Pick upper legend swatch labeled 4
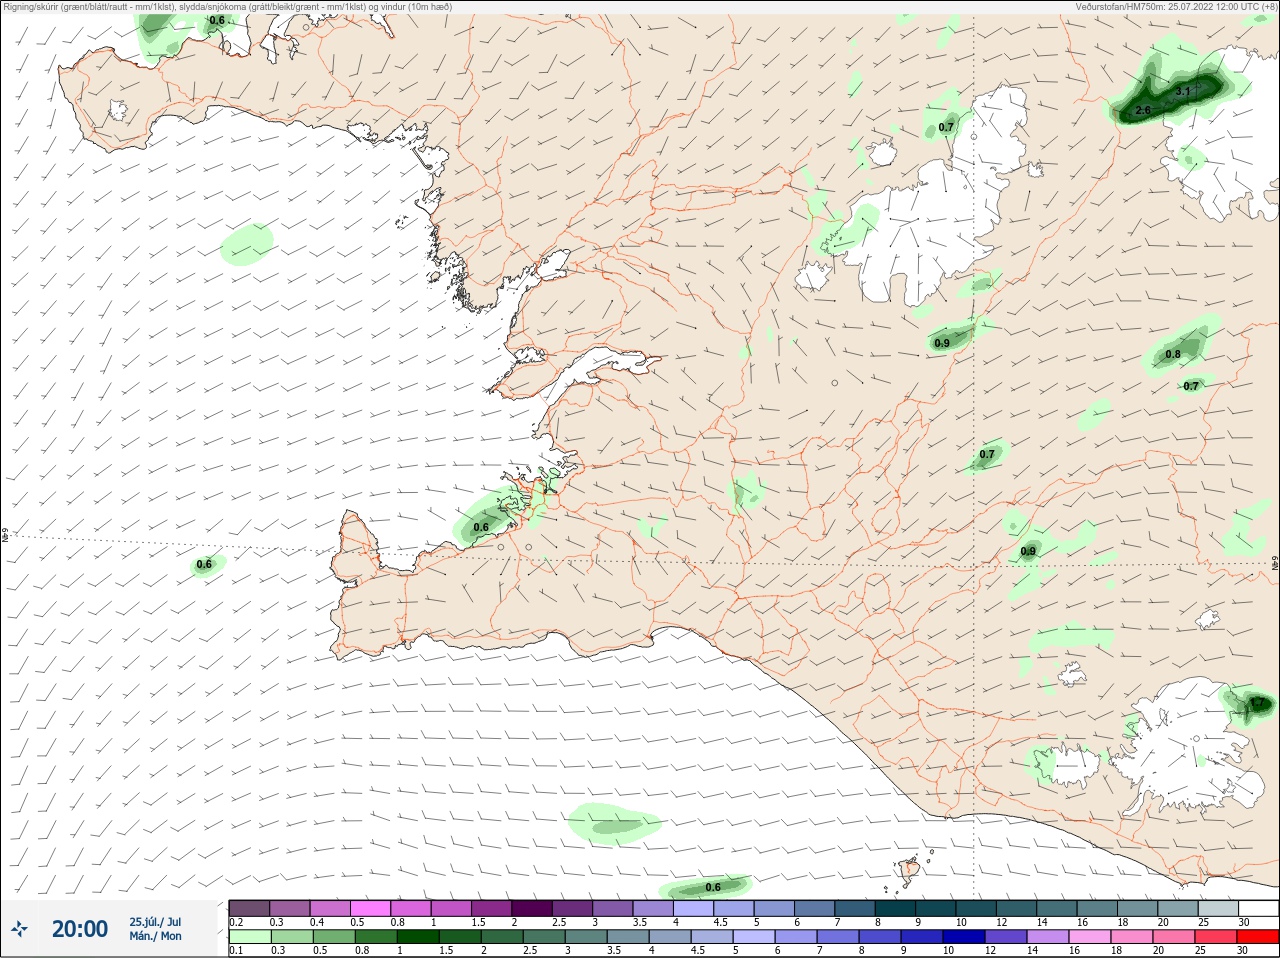Image resolution: width=1280 pixels, height=958 pixels. pos(693,908)
